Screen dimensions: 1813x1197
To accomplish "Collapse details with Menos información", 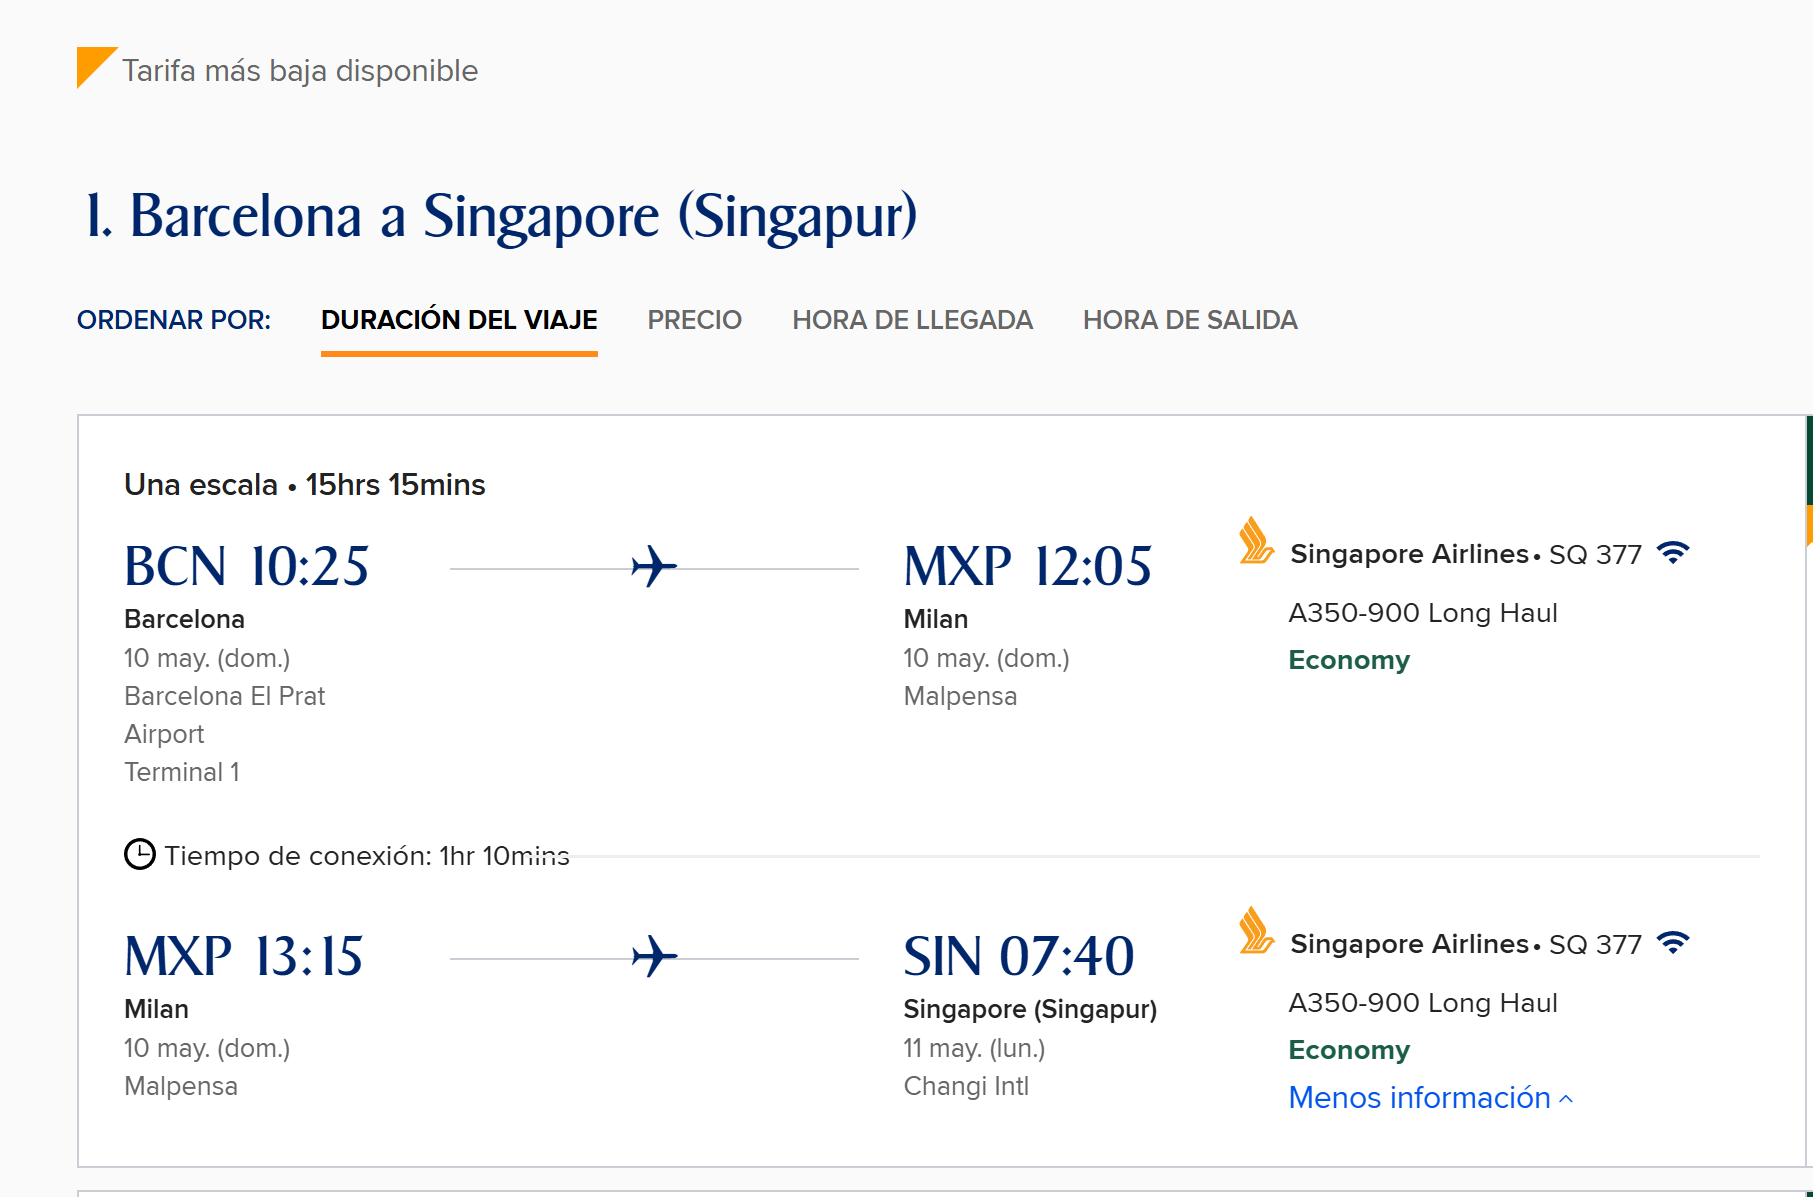I will coord(1431,1098).
